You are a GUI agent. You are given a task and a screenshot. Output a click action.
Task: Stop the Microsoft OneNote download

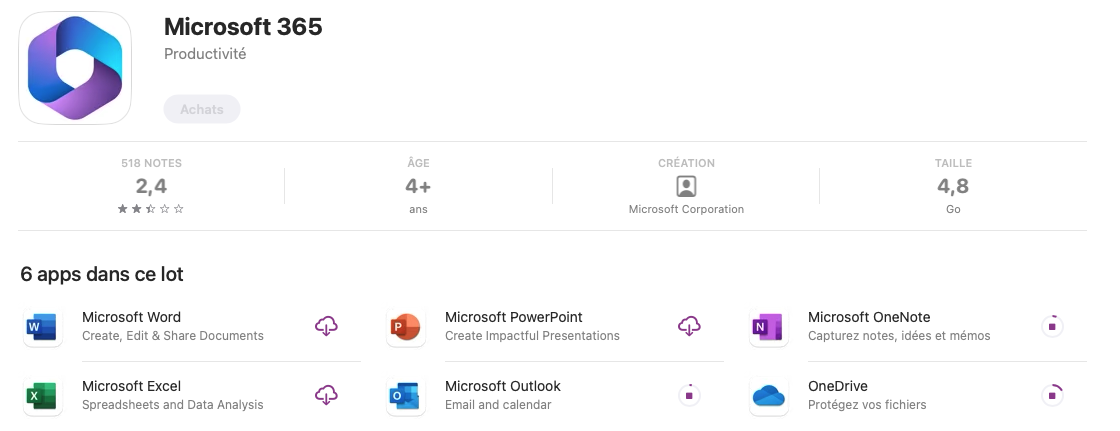(x=1052, y=326)
